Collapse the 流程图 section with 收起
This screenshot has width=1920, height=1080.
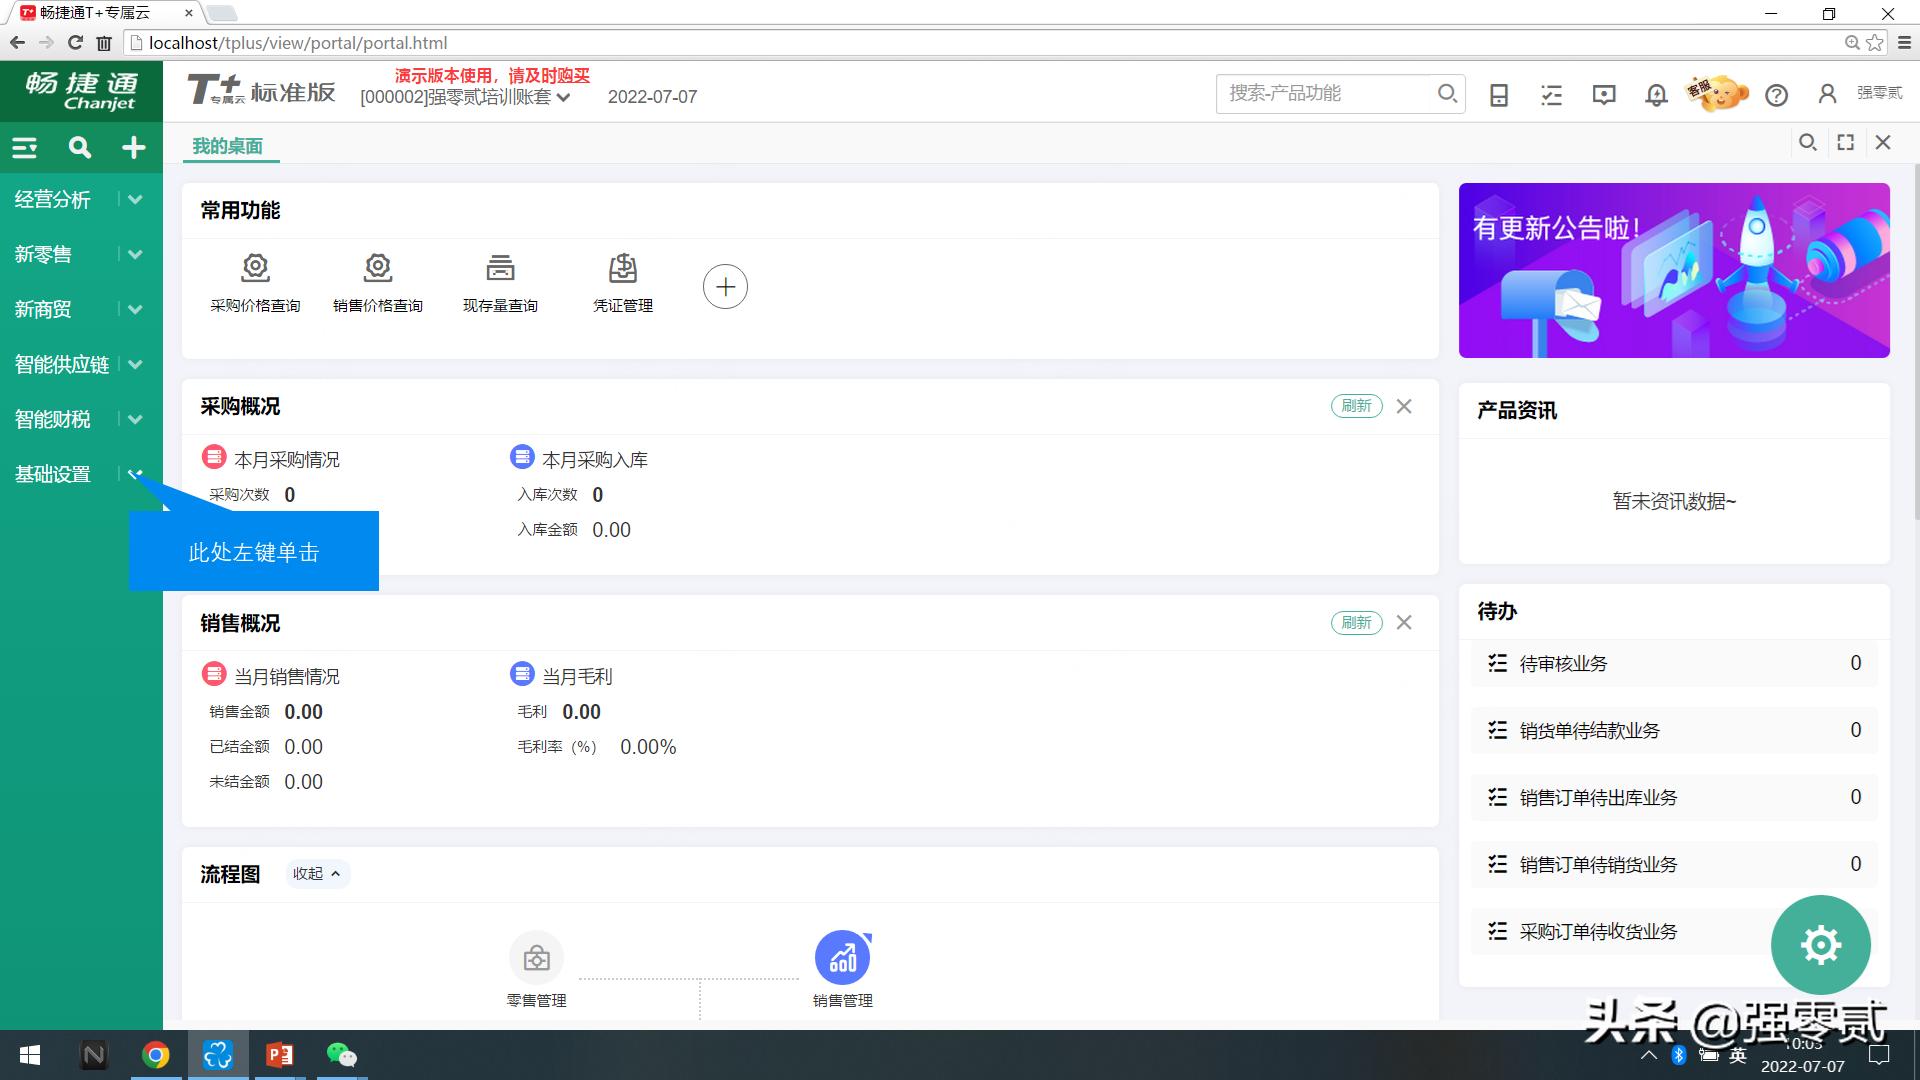pos(316,873)
